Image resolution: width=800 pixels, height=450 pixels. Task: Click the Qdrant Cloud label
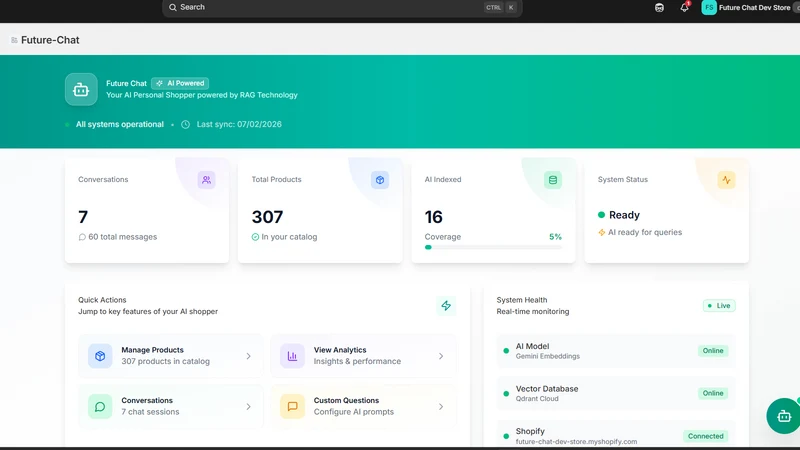pyautogui.click(x=537, y=399)
